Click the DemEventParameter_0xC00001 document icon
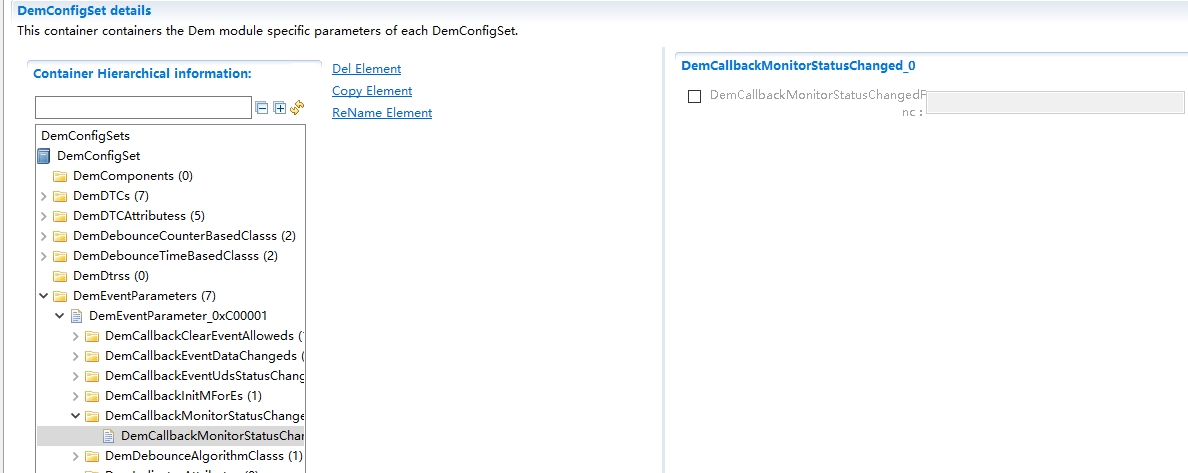Viewport: 1188px width, 473px height. coord(76,316)
